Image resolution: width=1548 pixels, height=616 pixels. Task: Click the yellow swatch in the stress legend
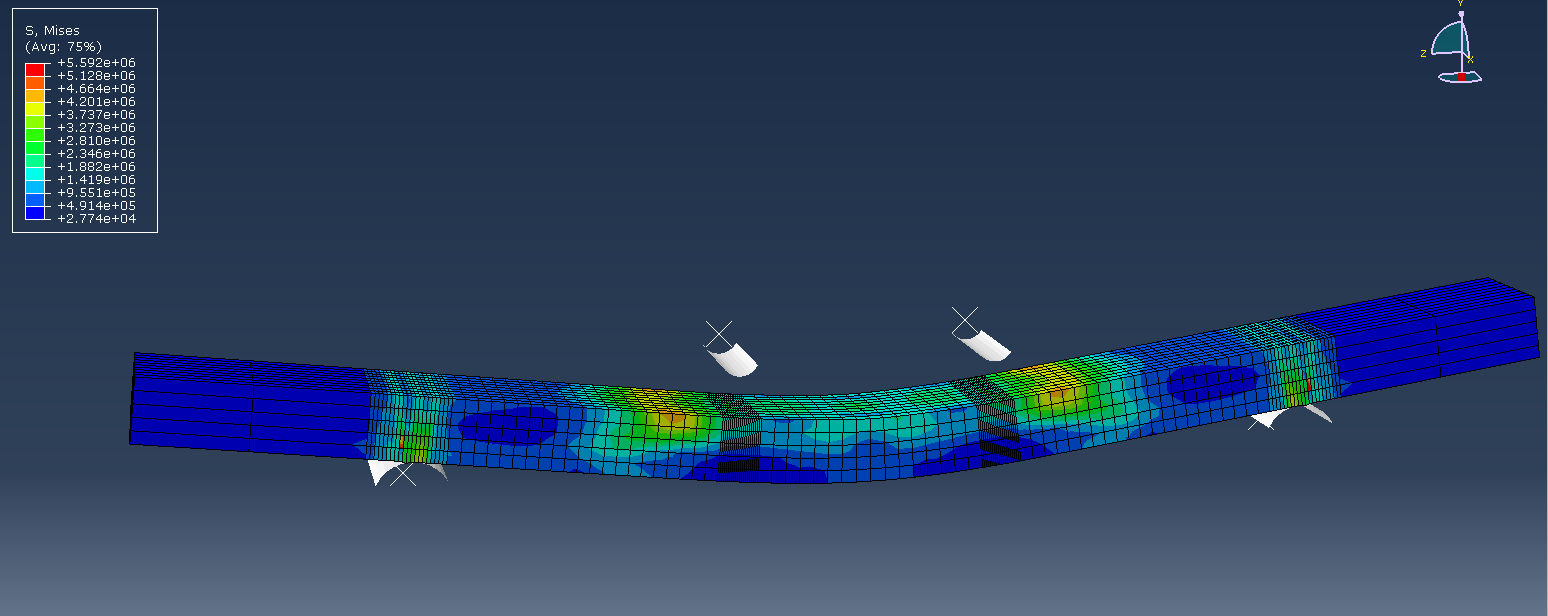[35, 108]
